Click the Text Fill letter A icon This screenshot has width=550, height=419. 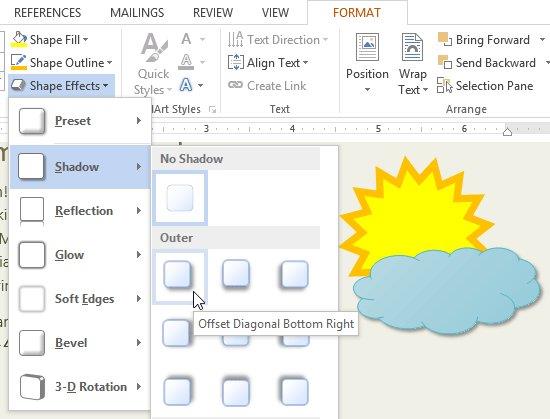(186, 39)
